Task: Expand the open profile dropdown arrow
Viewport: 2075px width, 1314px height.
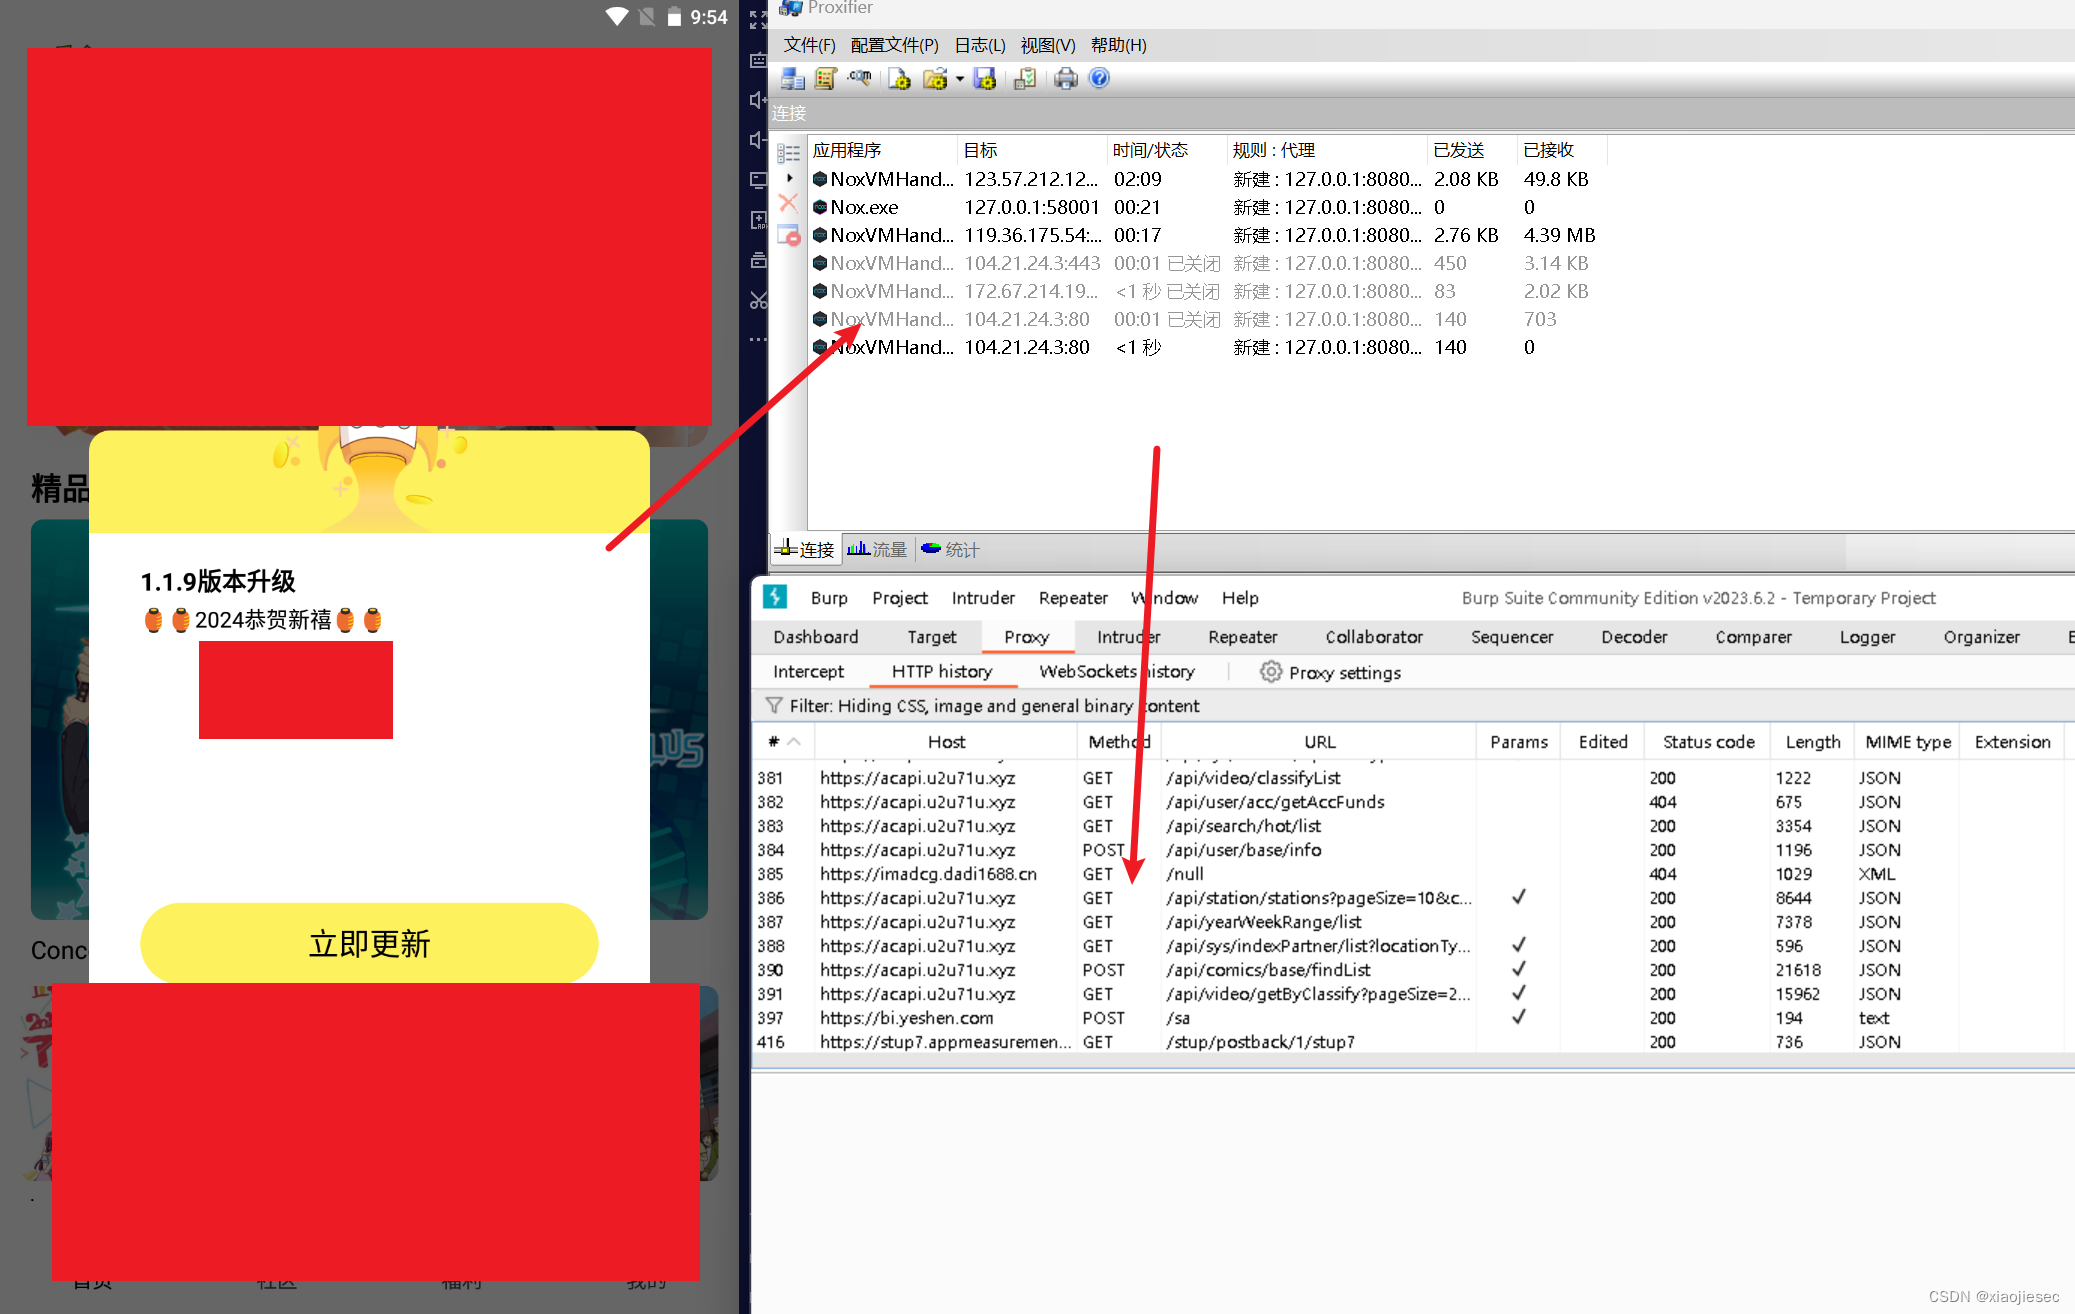Action: [x=960, y=79]
